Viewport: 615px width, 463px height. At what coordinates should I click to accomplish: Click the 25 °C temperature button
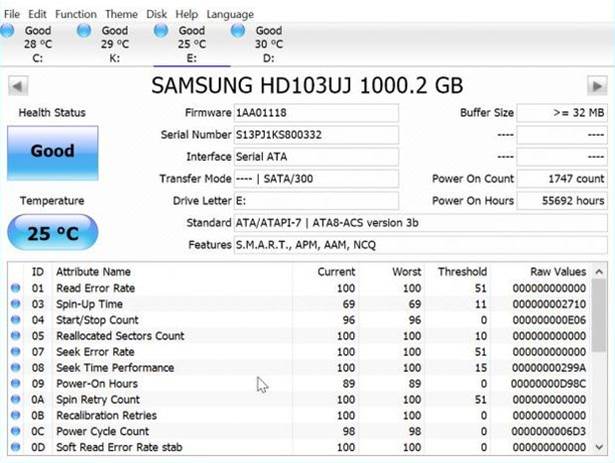(x=53, y=233)
